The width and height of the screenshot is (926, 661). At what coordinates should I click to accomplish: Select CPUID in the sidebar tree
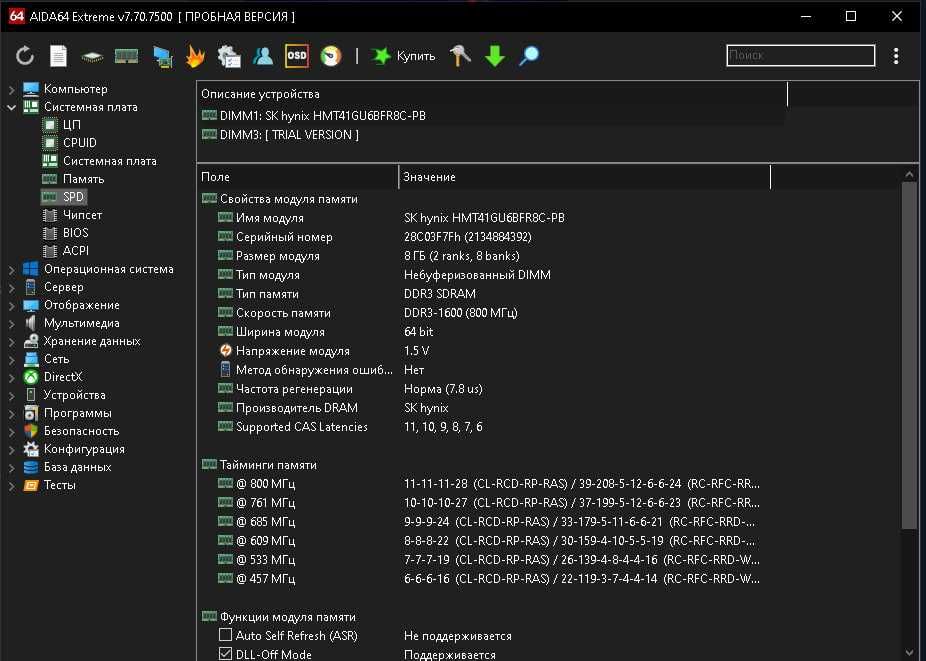click(x=80, y=142)
